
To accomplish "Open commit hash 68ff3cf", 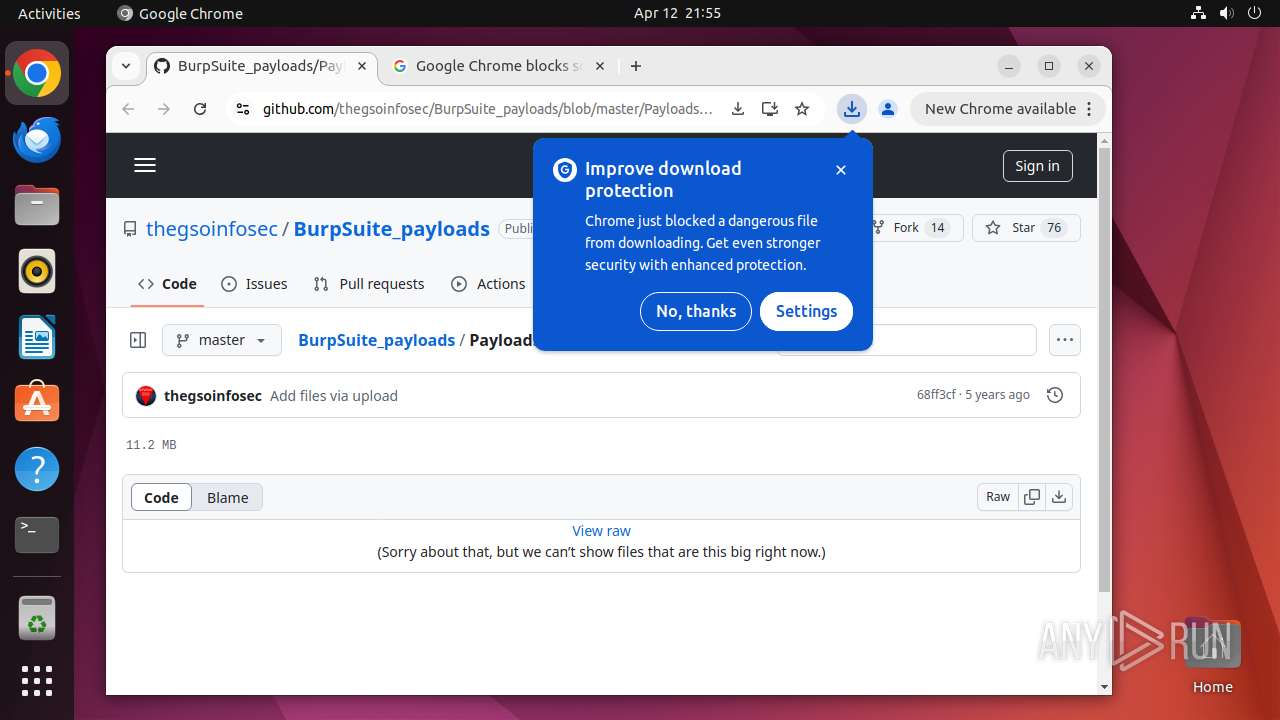I will (936, 395).
